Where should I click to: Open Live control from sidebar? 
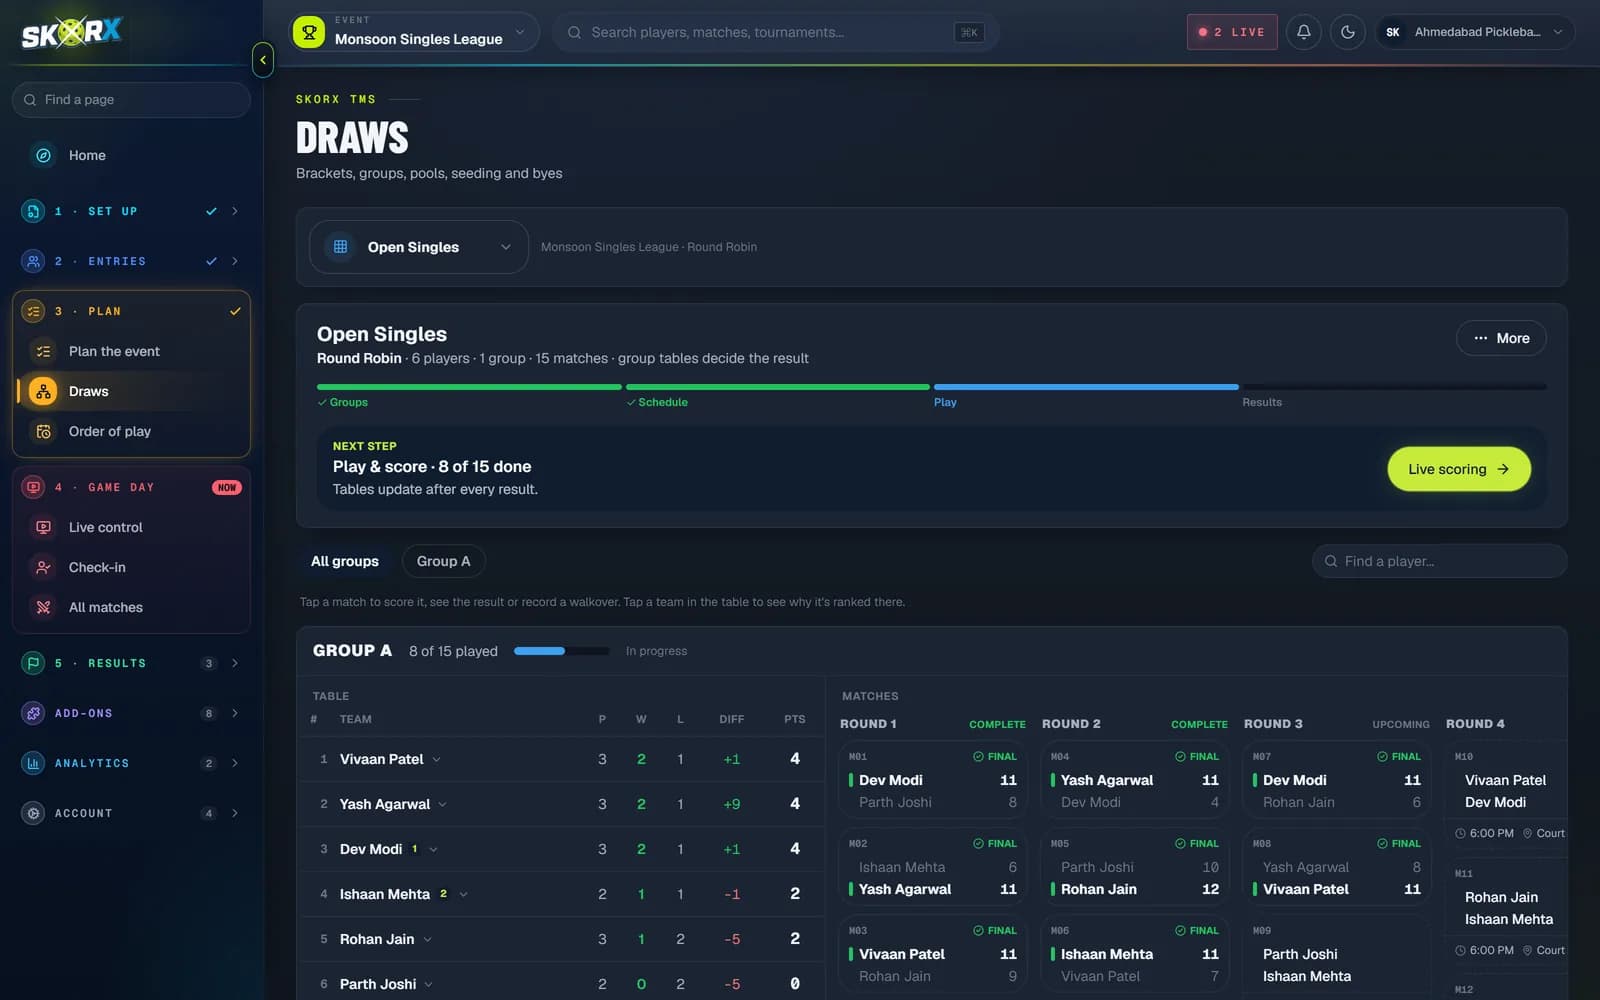[131, 527]
